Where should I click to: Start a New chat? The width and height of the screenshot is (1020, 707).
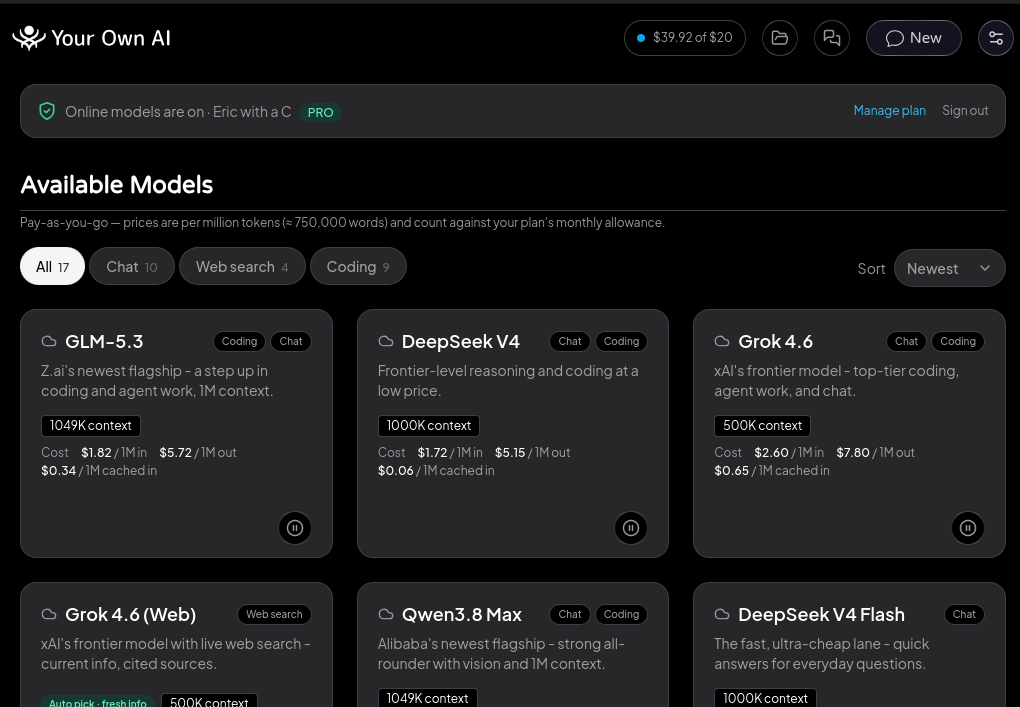pos(913,38)
